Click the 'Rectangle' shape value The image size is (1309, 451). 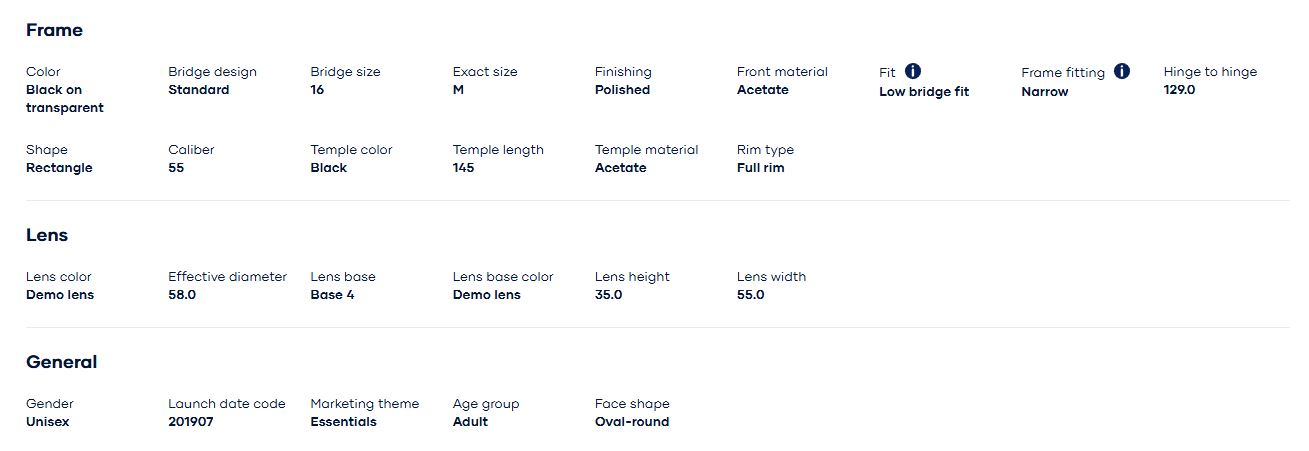point(59,168)
